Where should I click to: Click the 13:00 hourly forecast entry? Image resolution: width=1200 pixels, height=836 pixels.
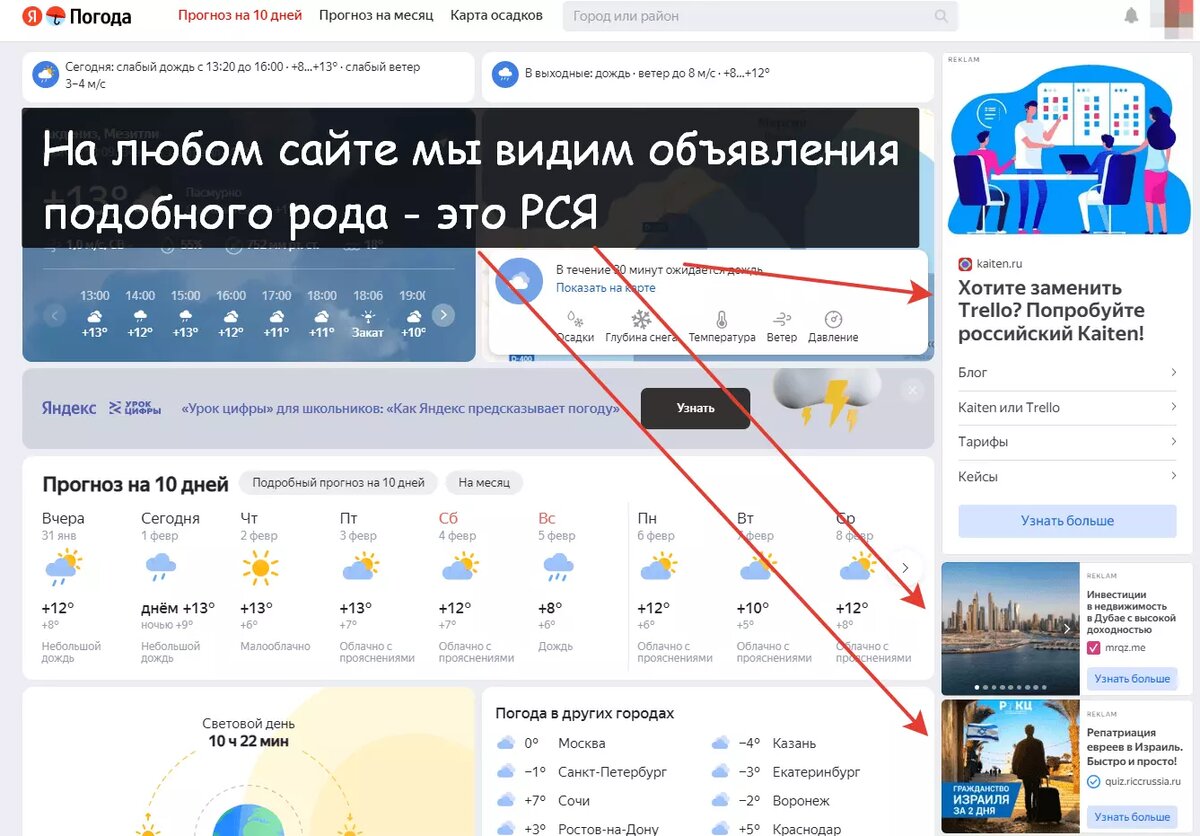(x=95, y=314)
